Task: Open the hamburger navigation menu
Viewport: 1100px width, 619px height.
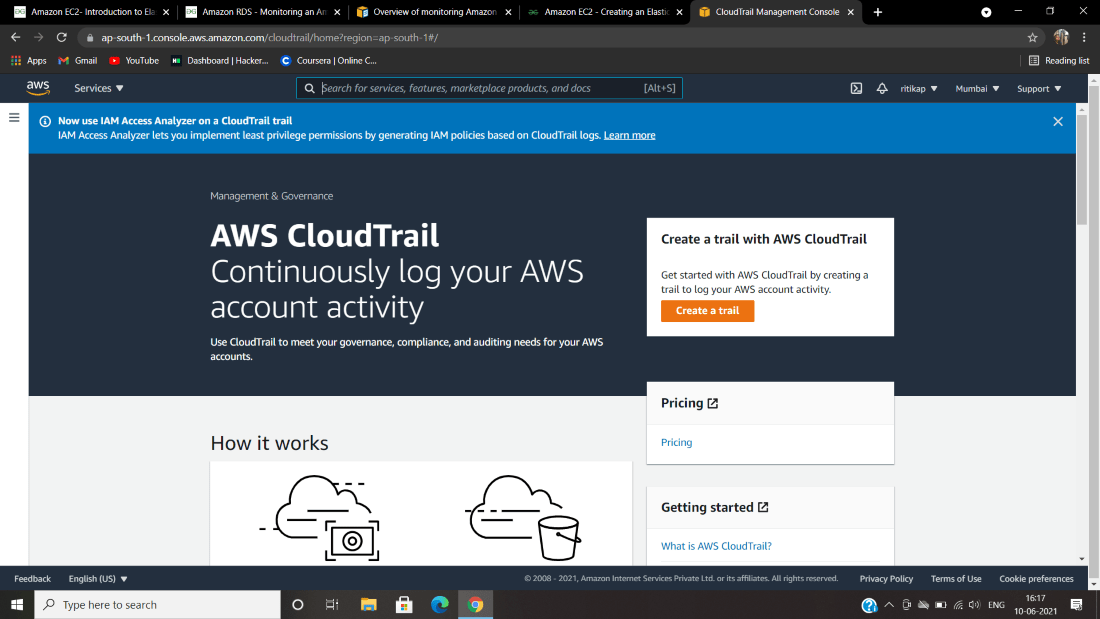Action: (14, 116)
